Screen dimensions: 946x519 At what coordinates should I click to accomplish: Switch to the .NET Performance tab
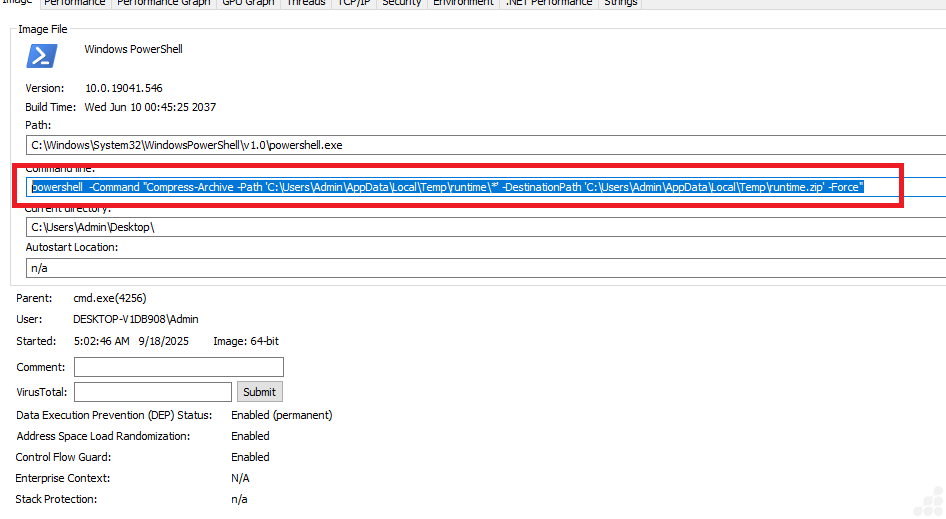(548, 3)
